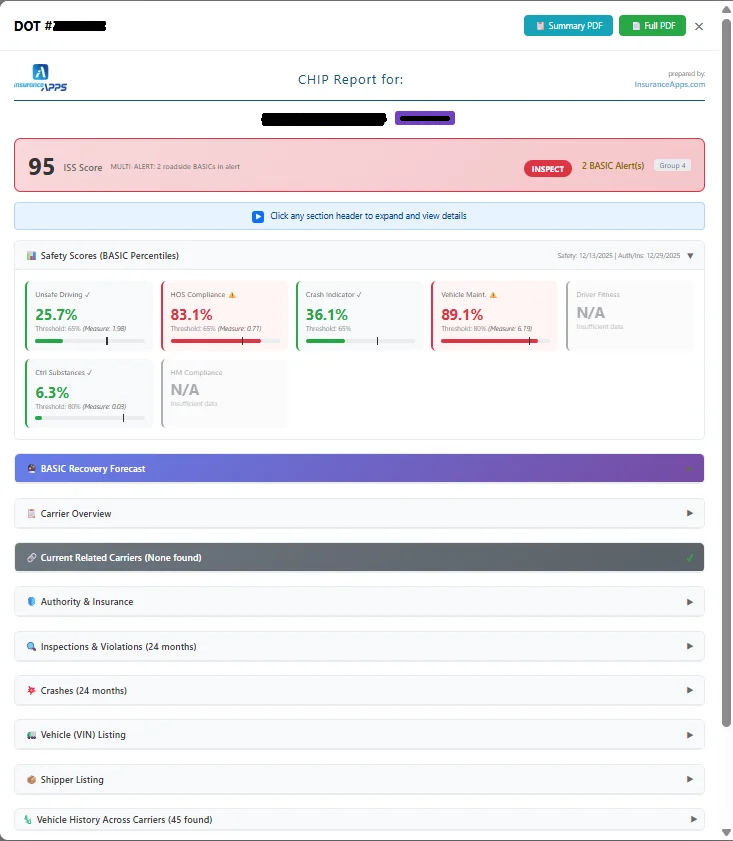Click the Unsafe Driving progress bar
Image resolution: width=733 pixels, height=841 pixels.
[x=90, y=341]
